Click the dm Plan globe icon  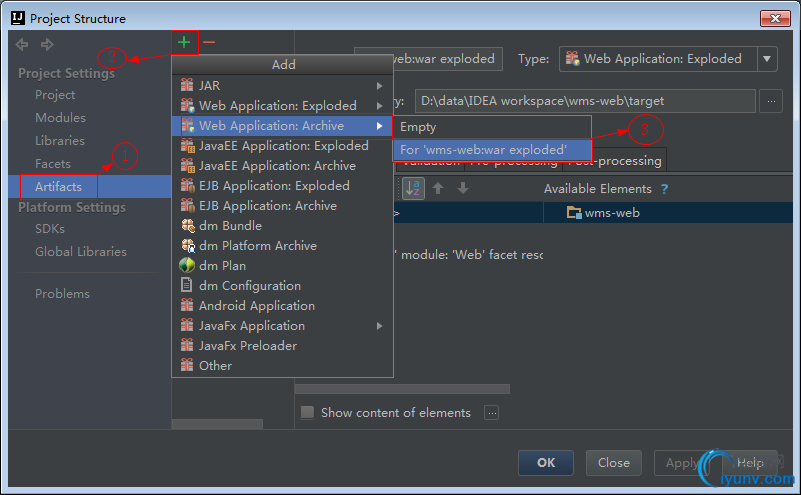click(187, 265)
